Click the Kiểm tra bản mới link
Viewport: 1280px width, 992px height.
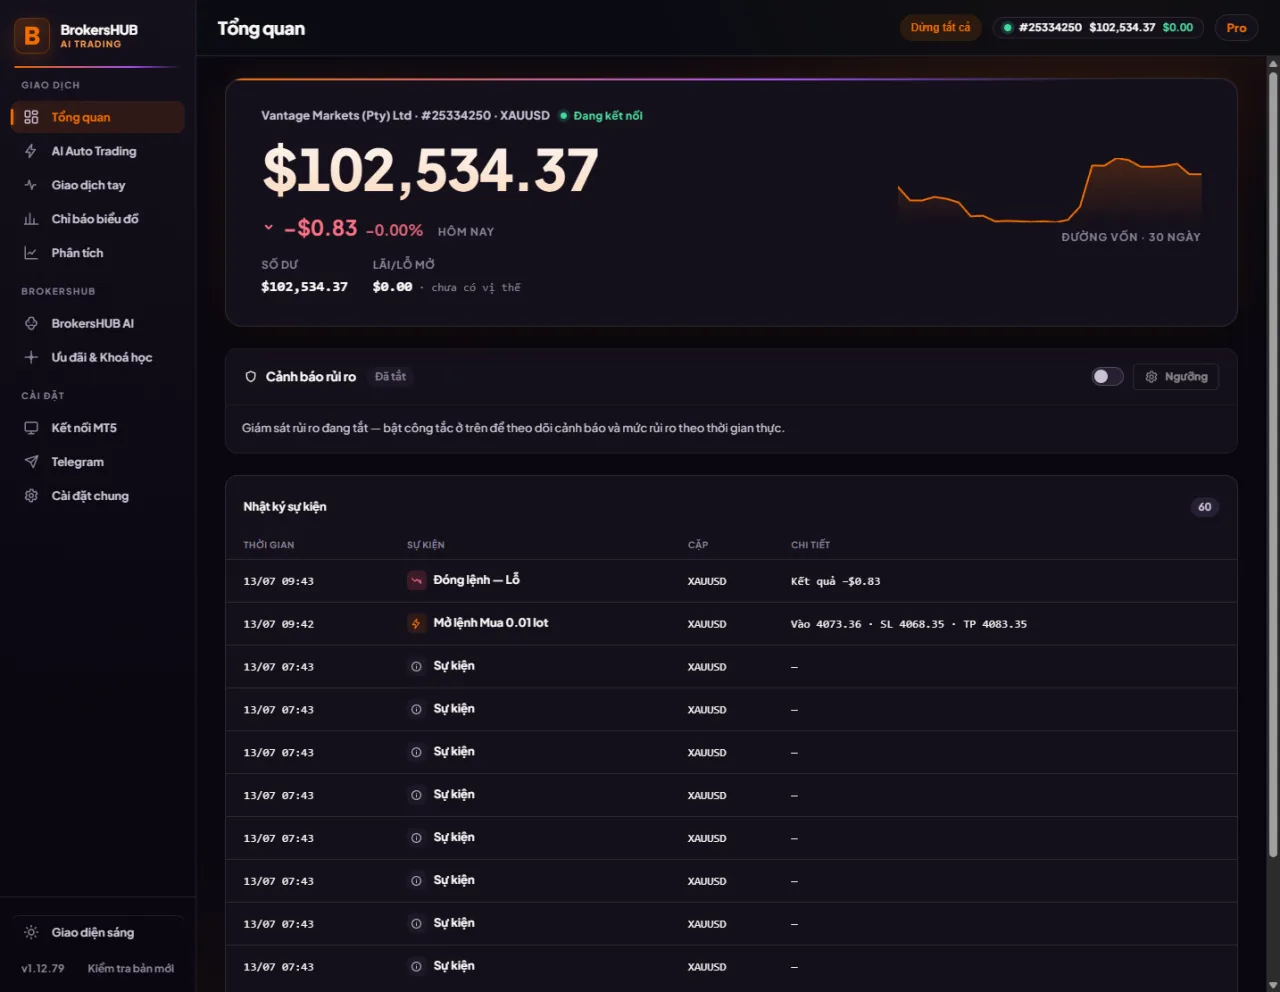click(x=131, y=968)
